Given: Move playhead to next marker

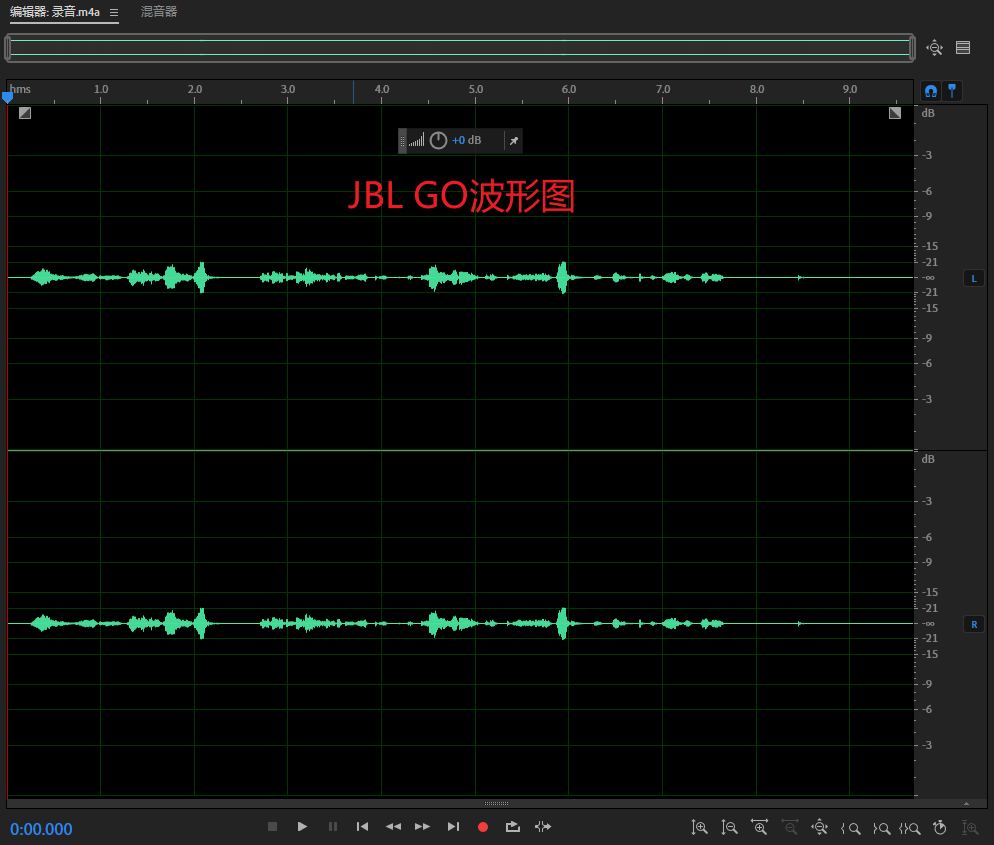Looking at the screenshot, I should click(x=453, y=827).
